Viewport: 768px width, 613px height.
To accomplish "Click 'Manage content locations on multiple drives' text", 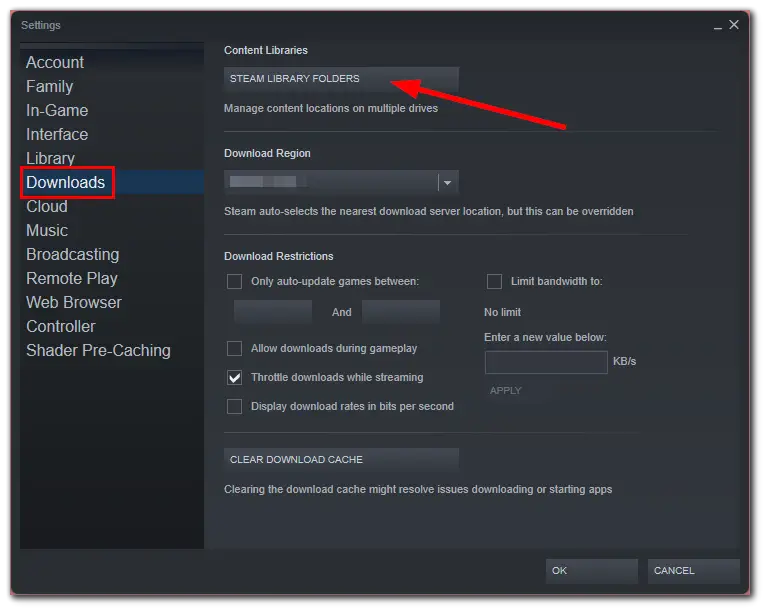I will pos(331,108).
